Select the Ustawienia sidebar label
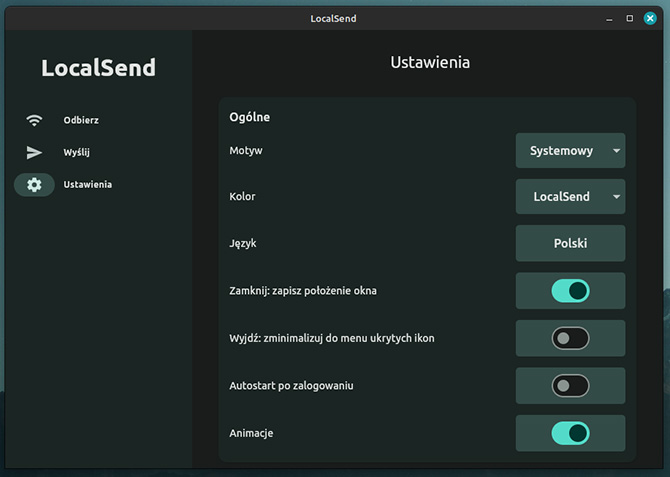670x477 pixels. [x=88, y=185]
